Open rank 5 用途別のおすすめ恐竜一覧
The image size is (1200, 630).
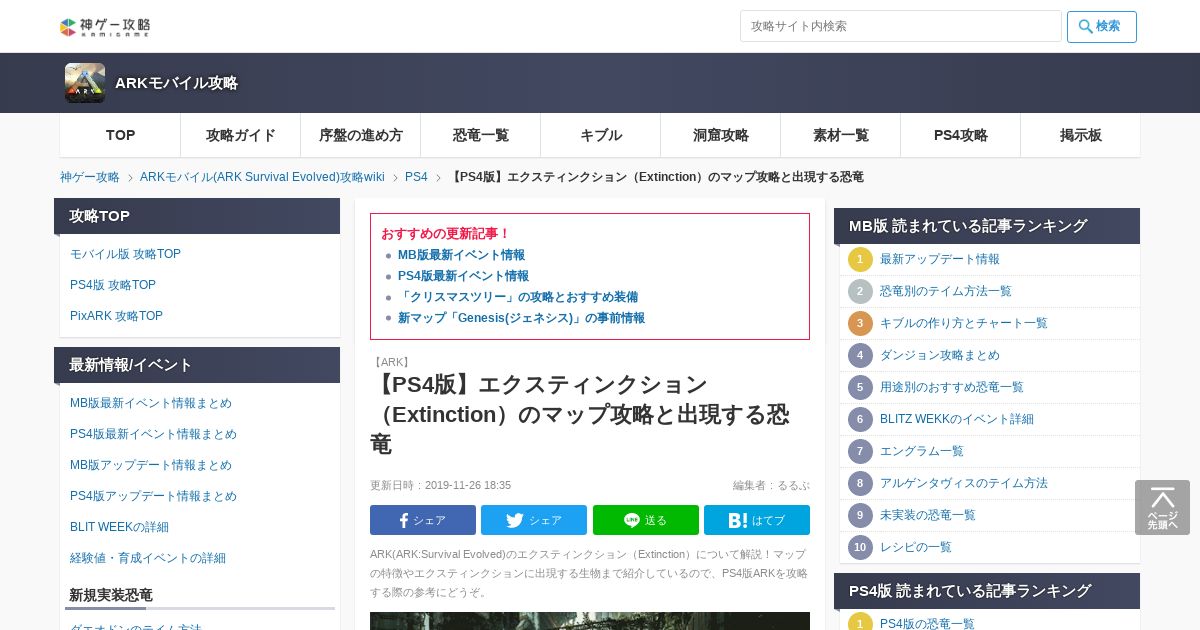[952, 387]
